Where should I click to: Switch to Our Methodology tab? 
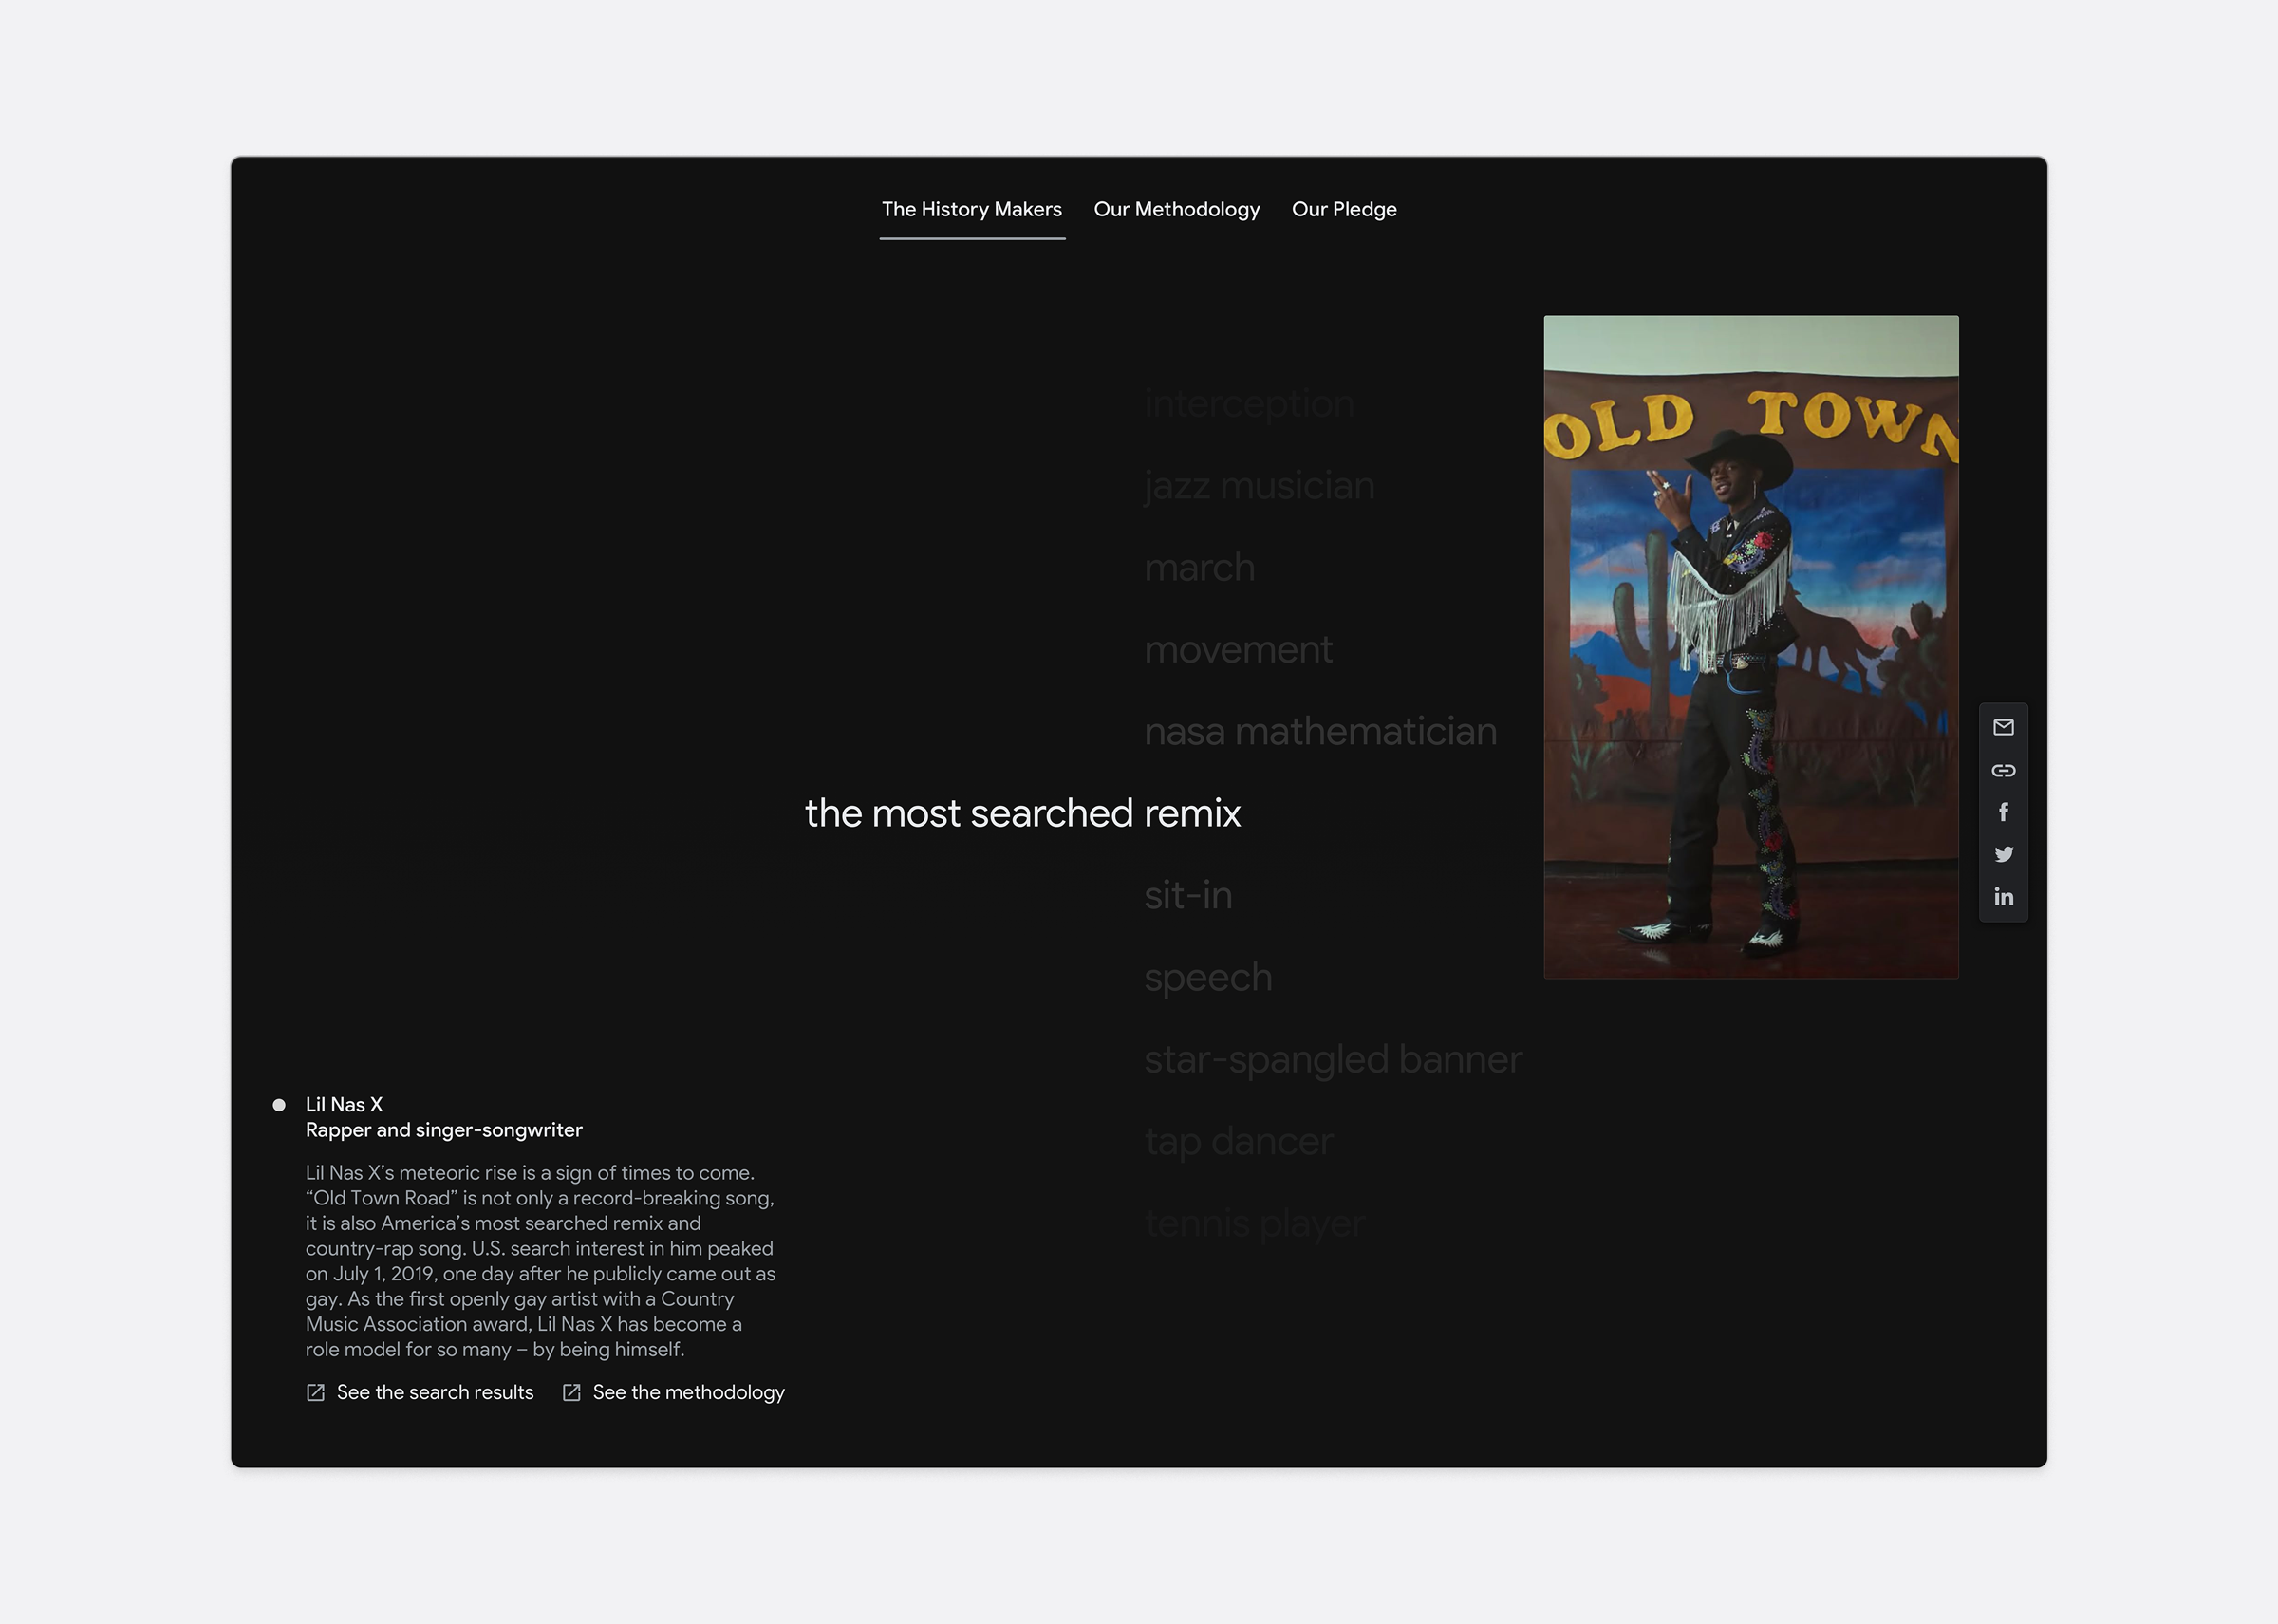[1177, 209]
